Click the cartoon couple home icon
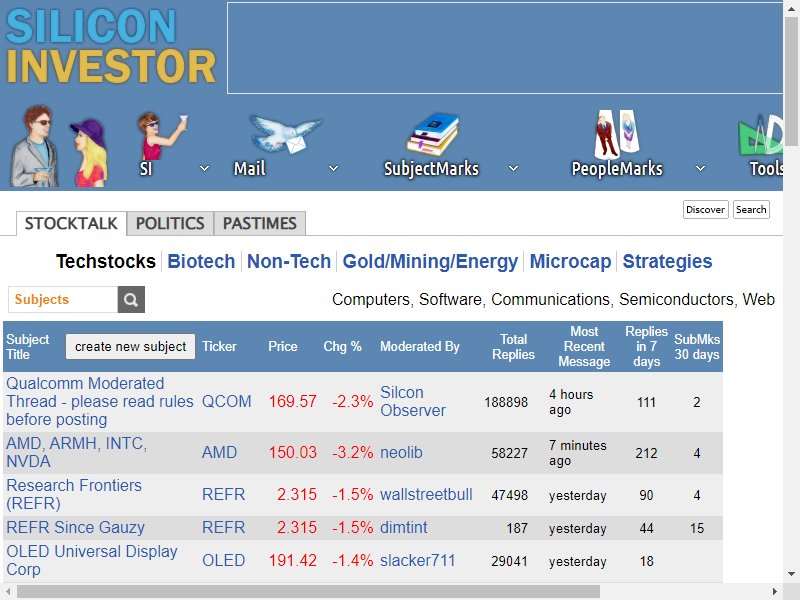This screenshot has width=800, height=600. click(60, 146)
